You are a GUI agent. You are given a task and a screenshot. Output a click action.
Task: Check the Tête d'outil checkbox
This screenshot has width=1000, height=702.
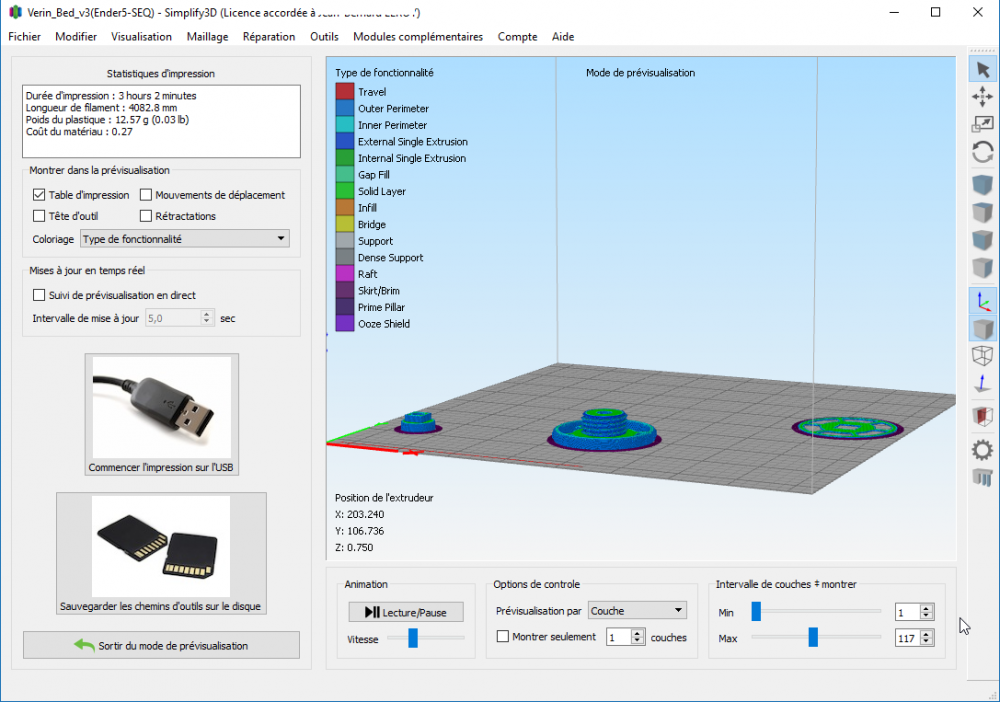coord(39,216)
